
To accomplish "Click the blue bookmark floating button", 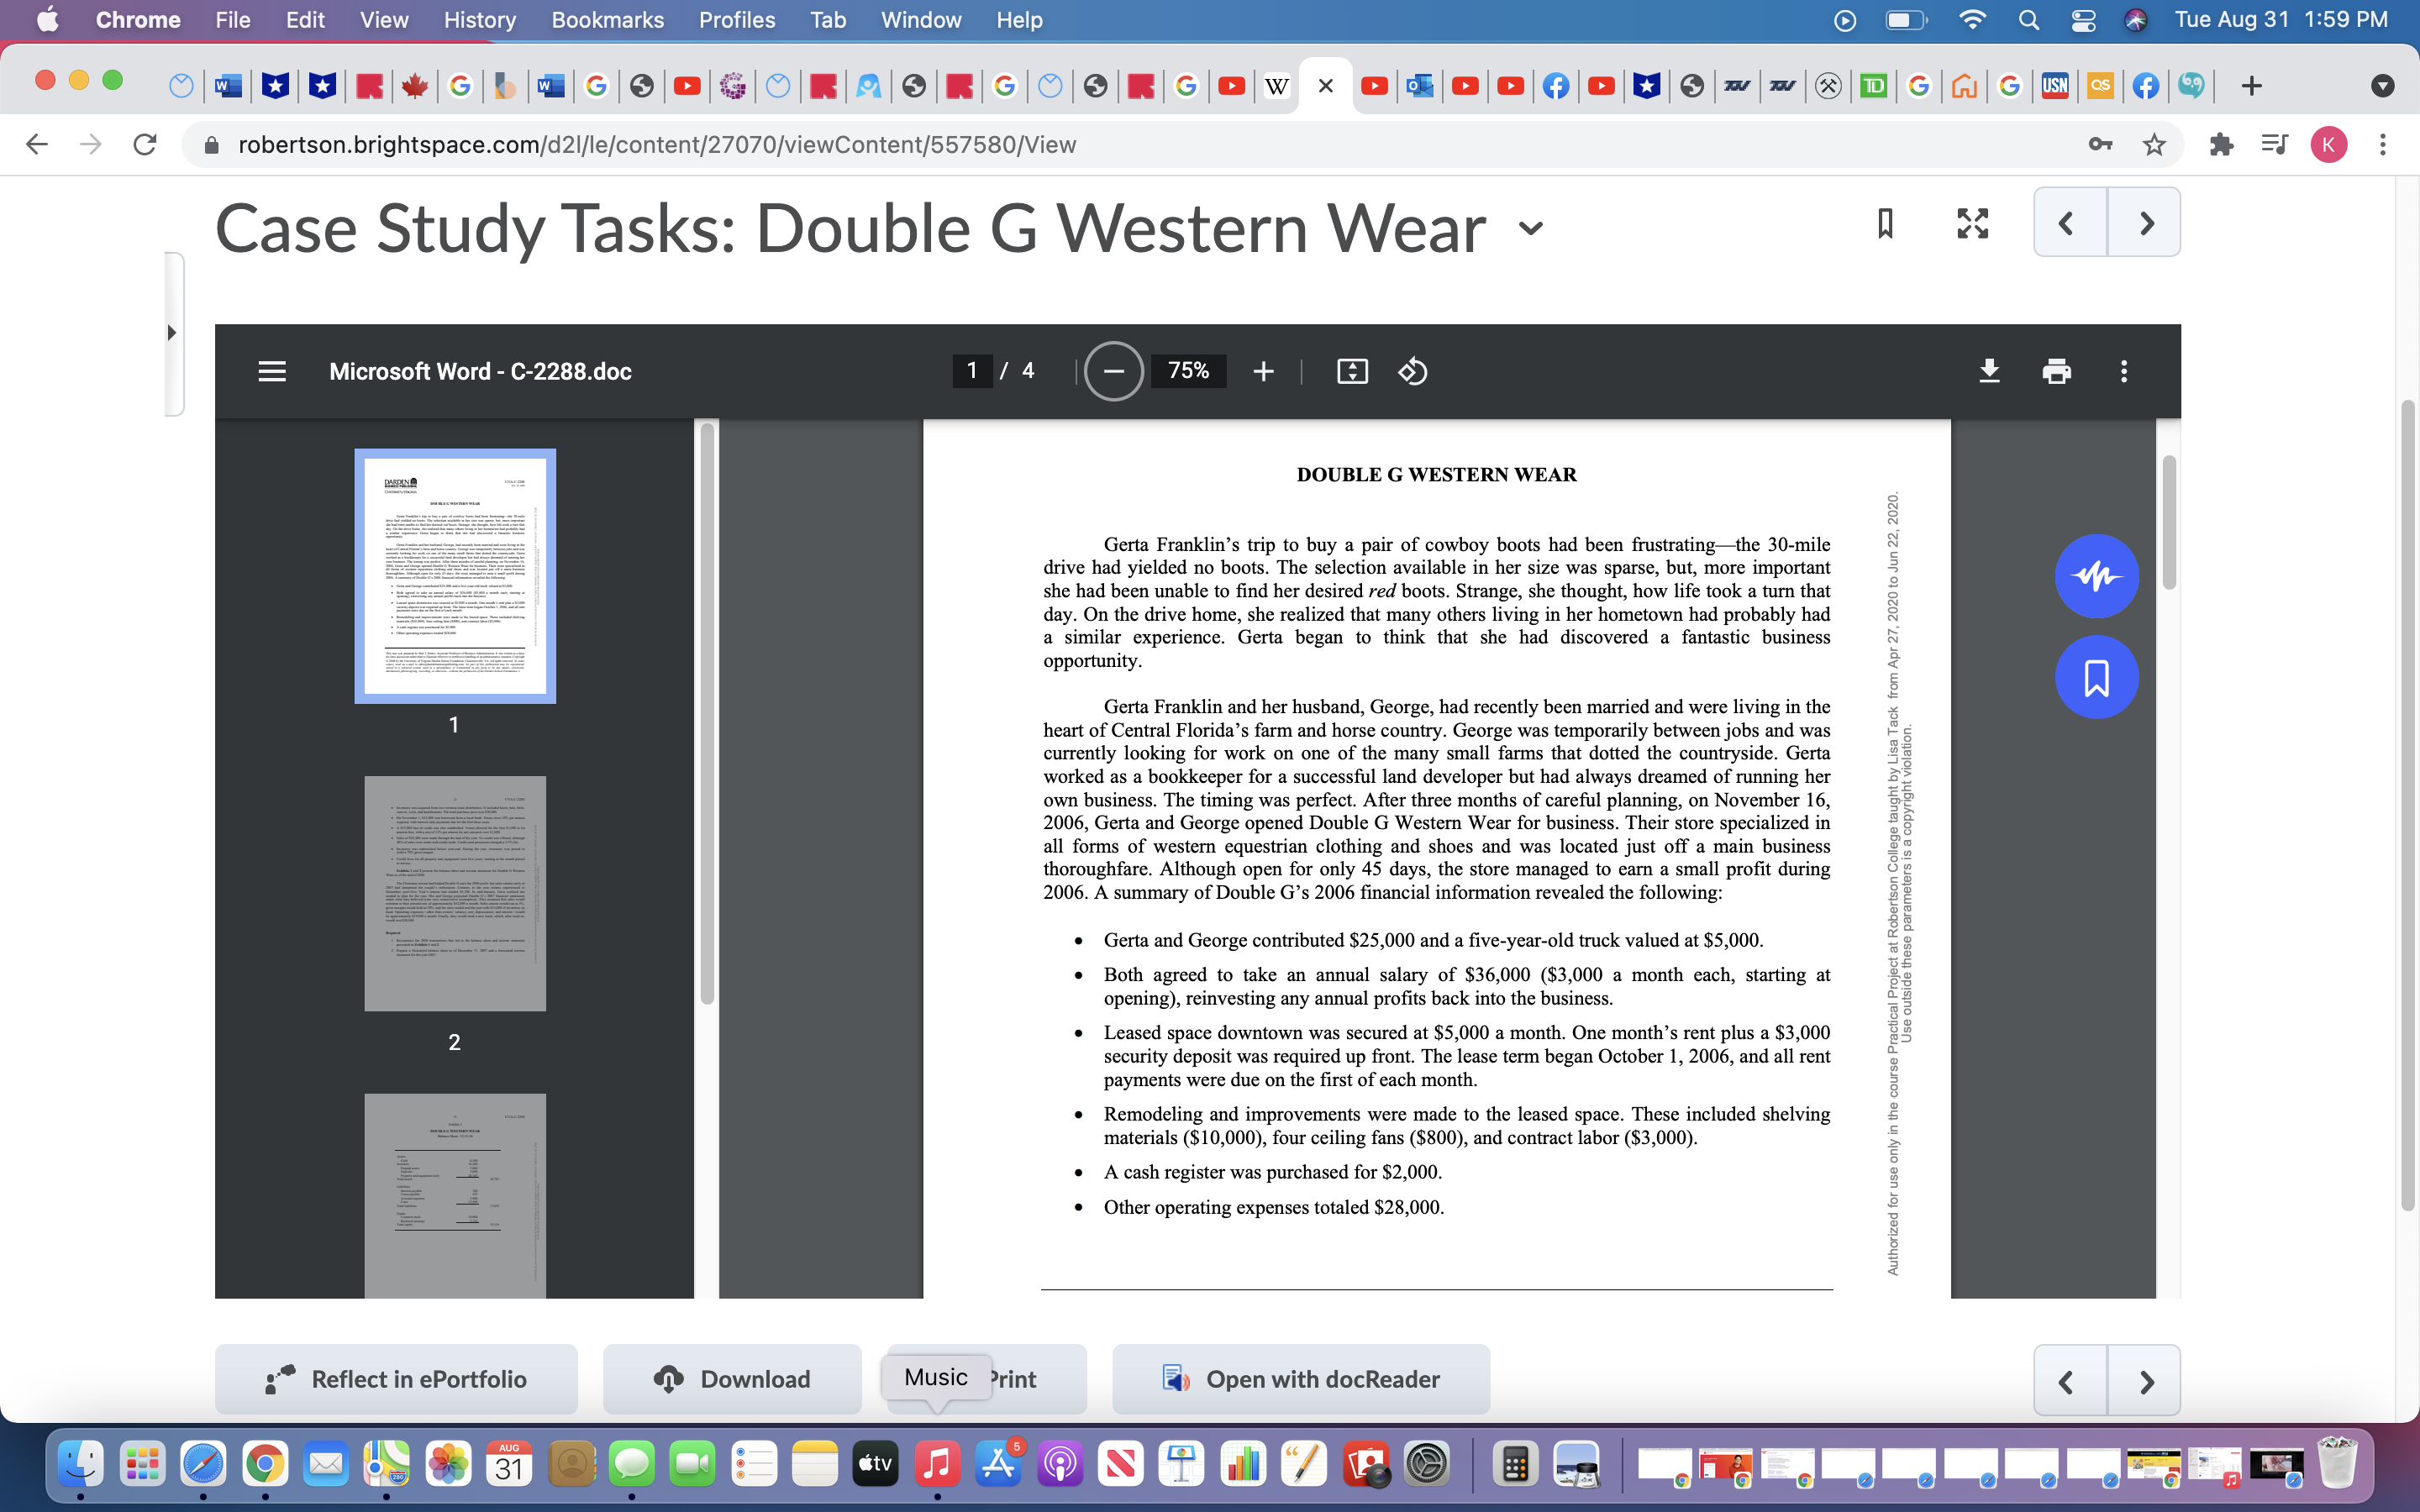I will (x=2097, y=678).
